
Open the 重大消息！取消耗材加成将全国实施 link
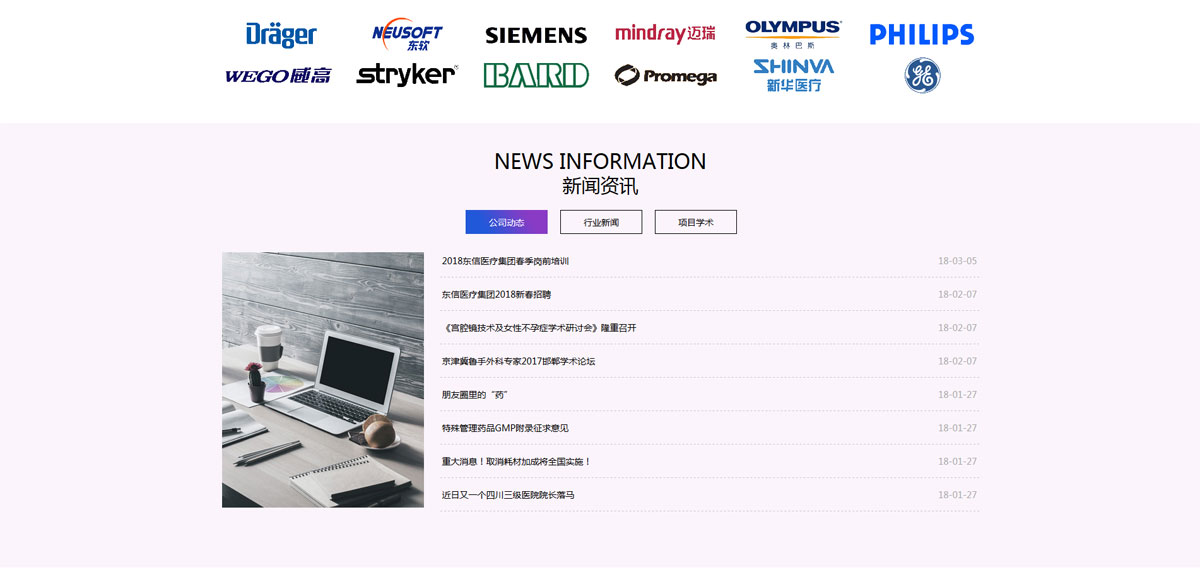(x=517, y=462)
